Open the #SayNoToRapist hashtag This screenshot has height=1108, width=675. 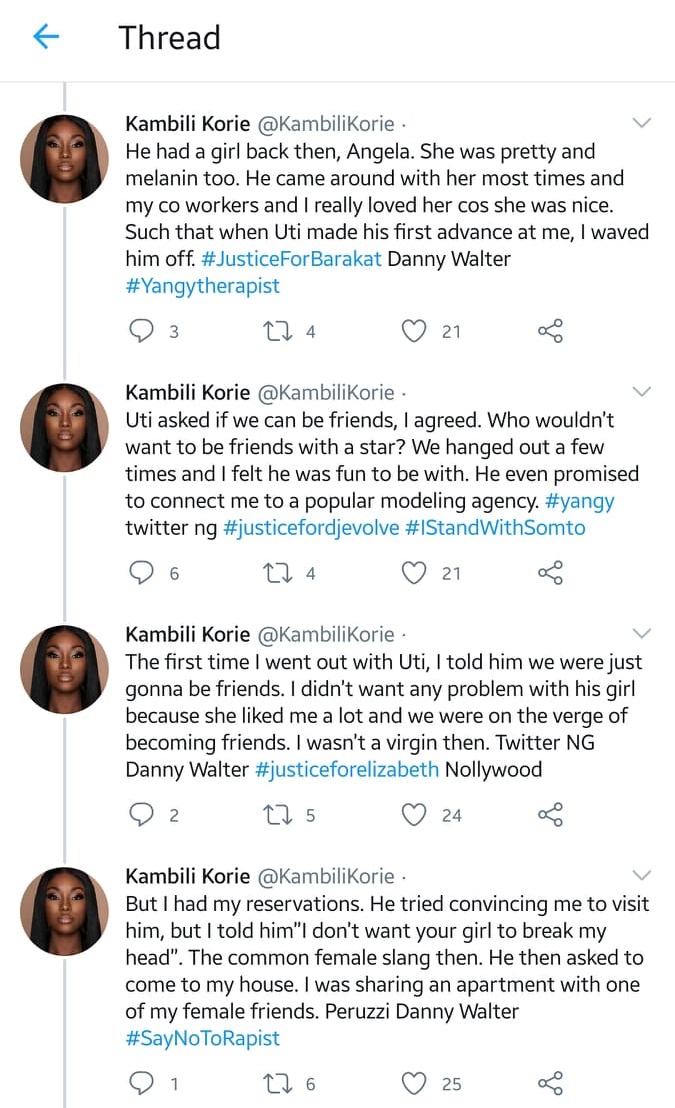pyautogui.click(x=203, y=1038)
